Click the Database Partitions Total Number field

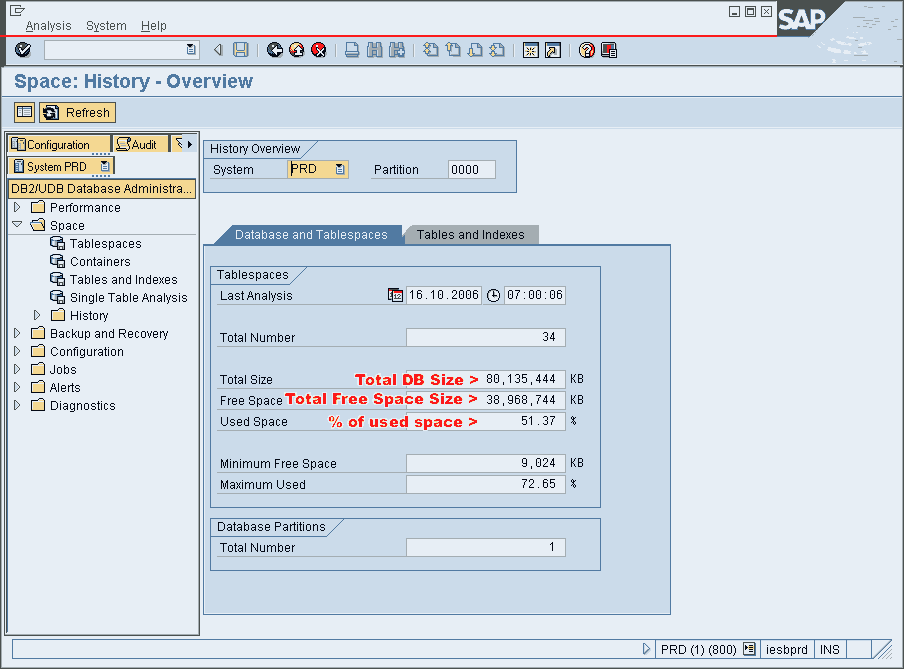click(x=485, y=547)
